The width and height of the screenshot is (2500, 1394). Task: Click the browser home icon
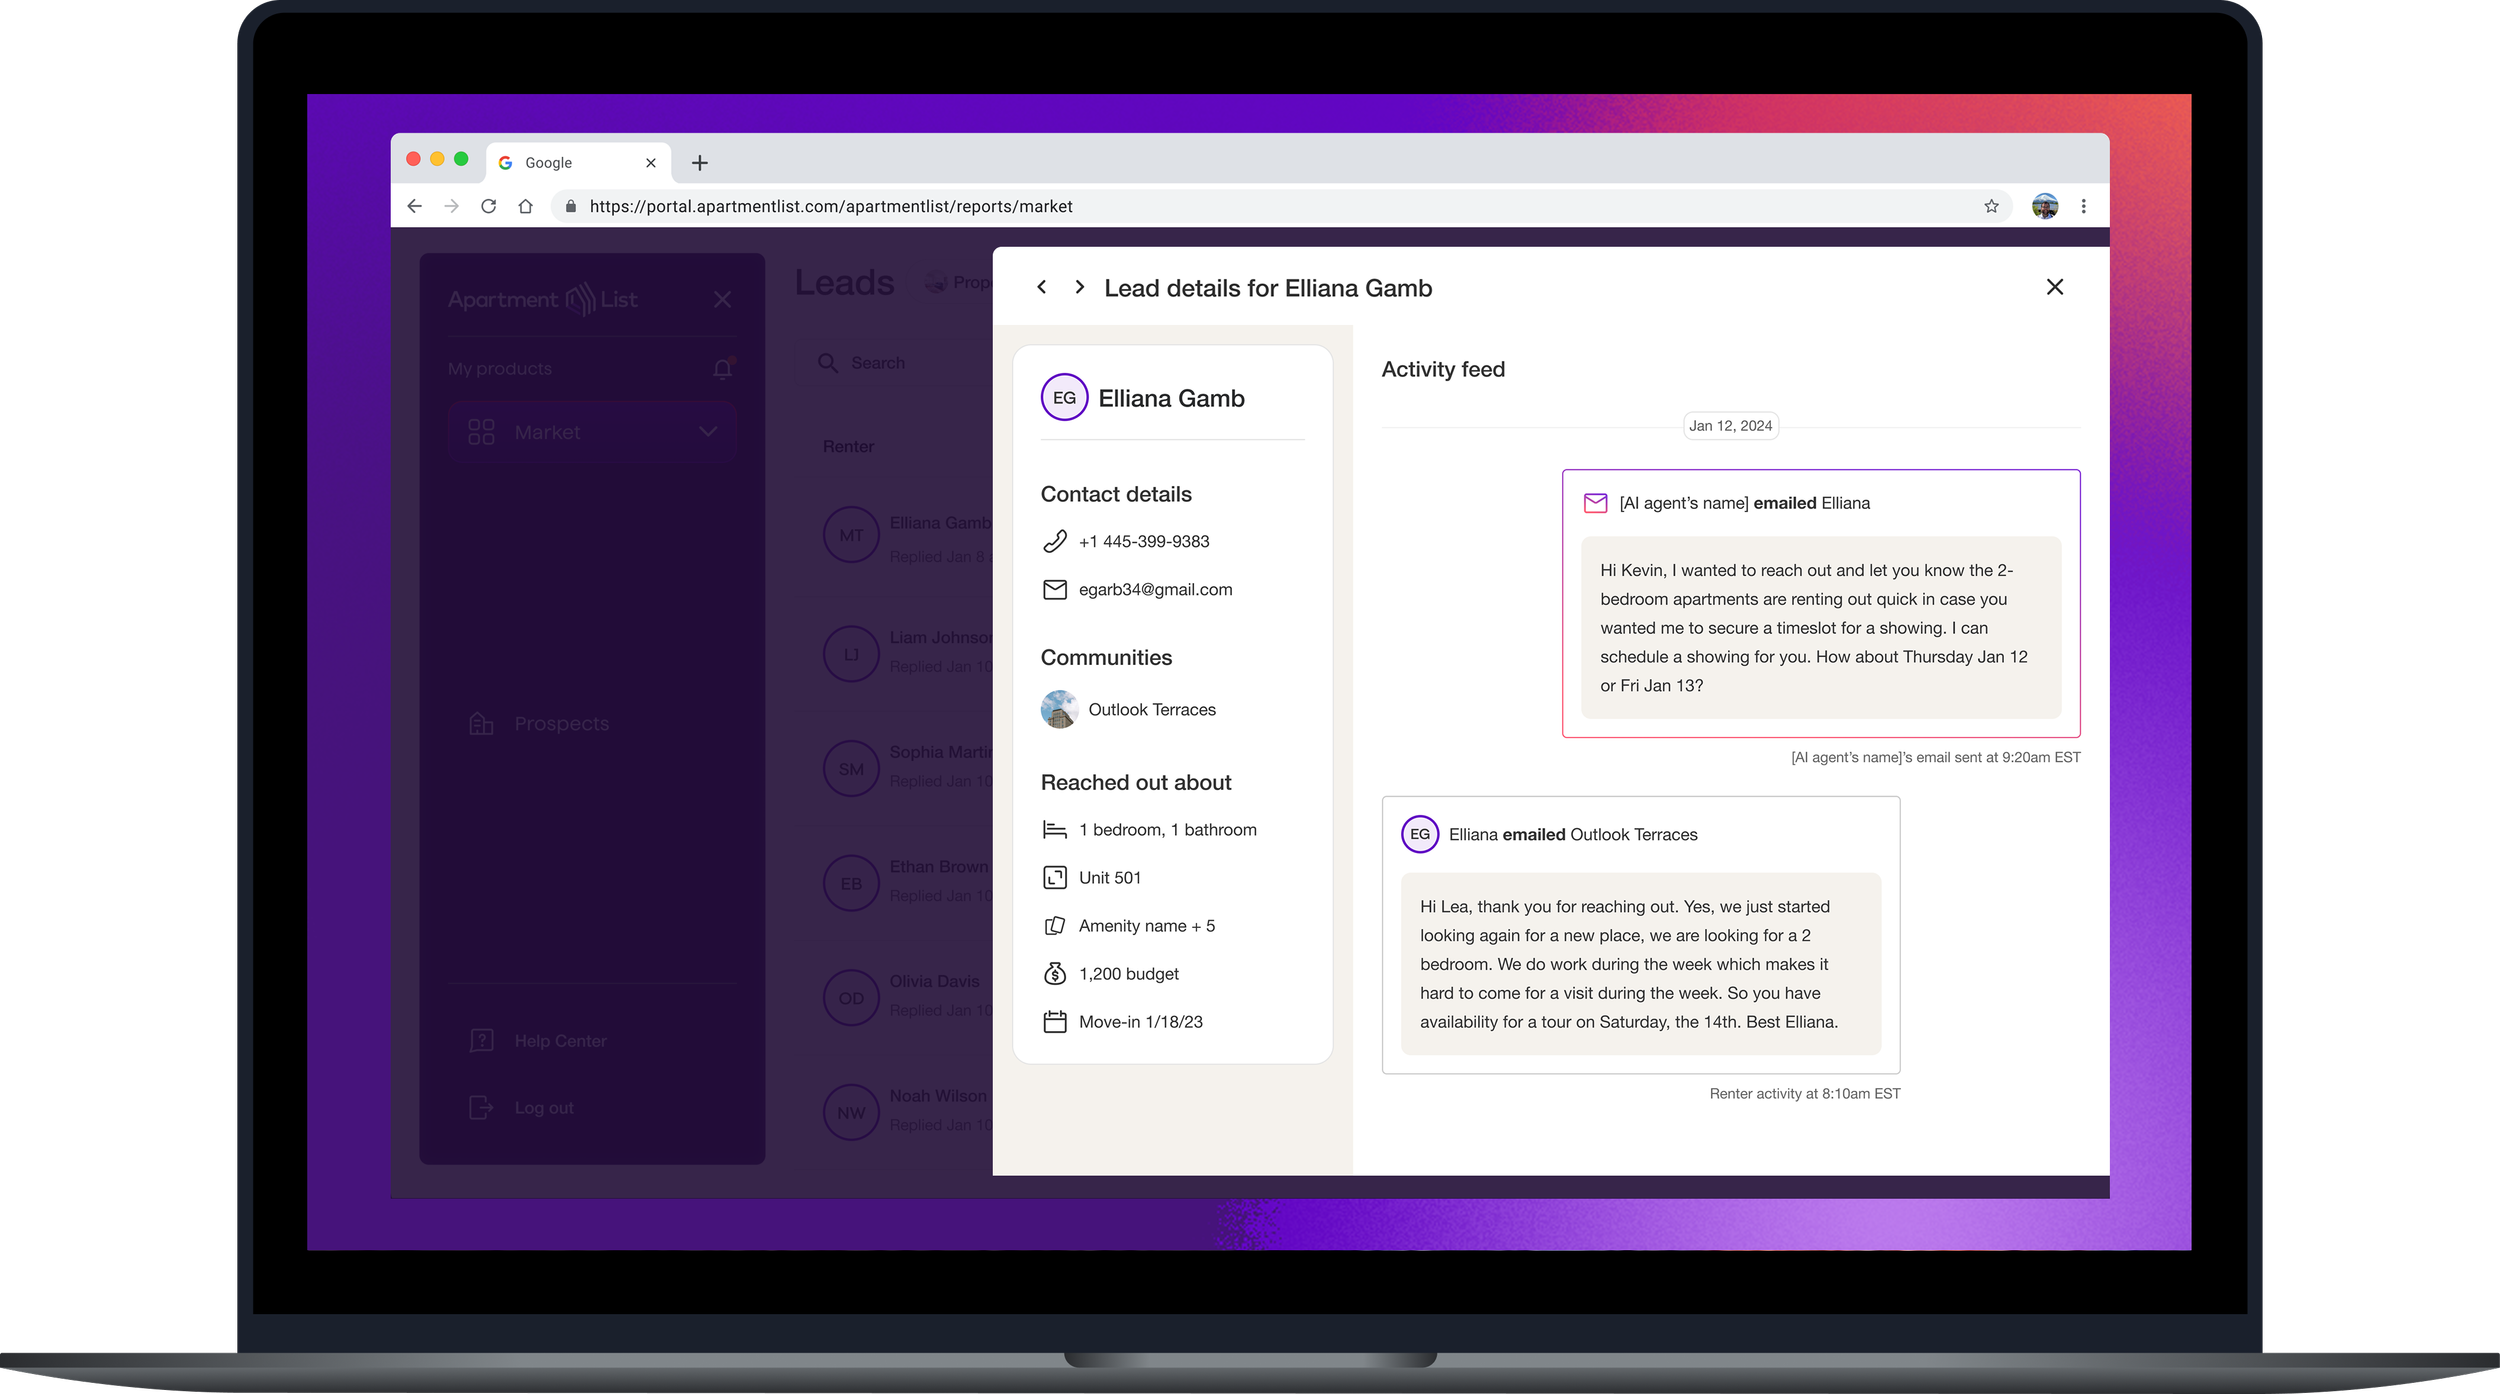click(x=525, y=206)
